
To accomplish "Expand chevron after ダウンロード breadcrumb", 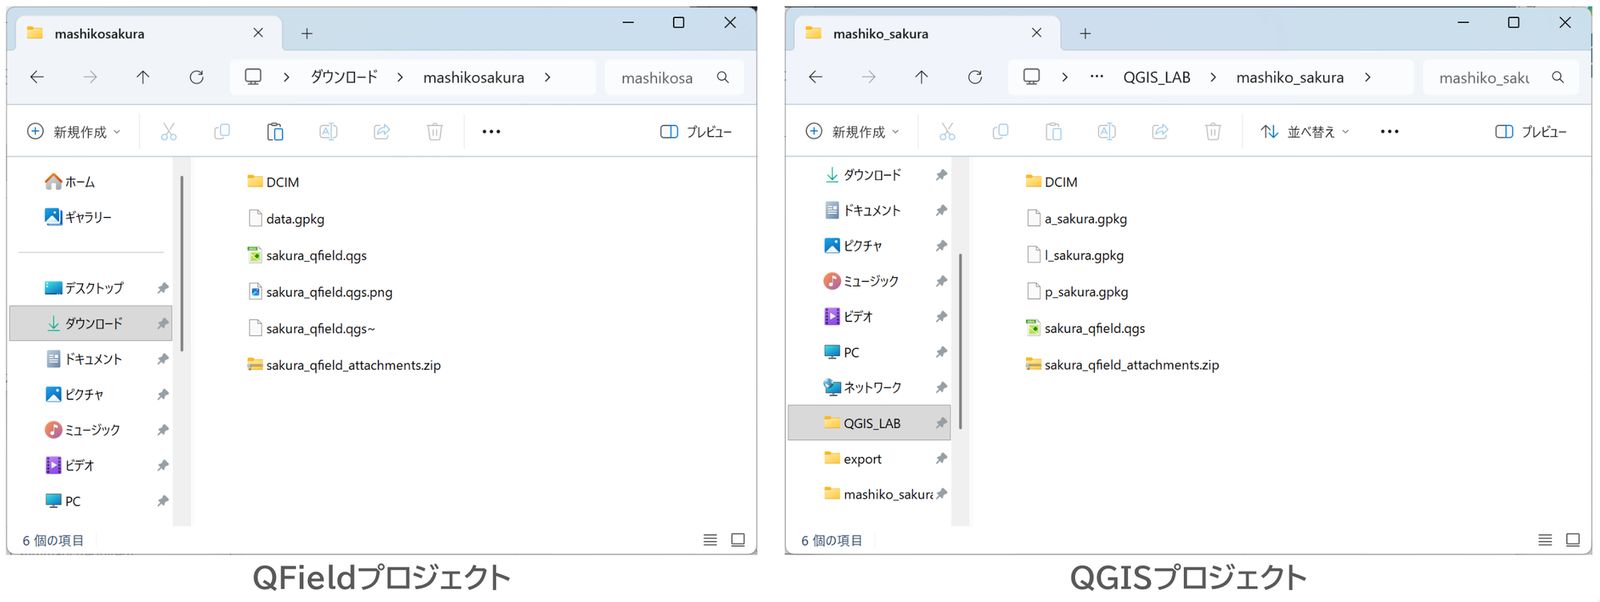I will click(400, 77).
